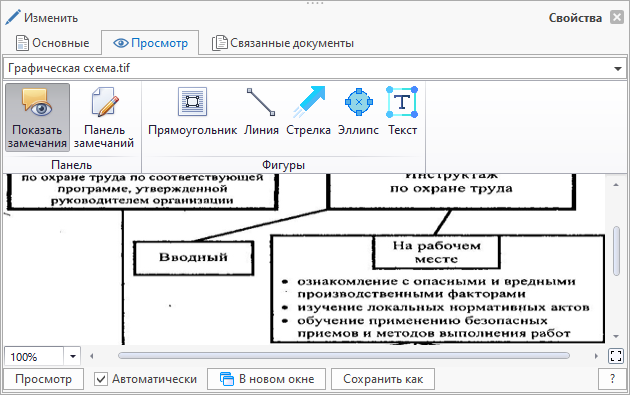Toggle fullscreen preview icon
Image resolution: width=630 pixels, height=395 pixels.
tap(616, 356)
